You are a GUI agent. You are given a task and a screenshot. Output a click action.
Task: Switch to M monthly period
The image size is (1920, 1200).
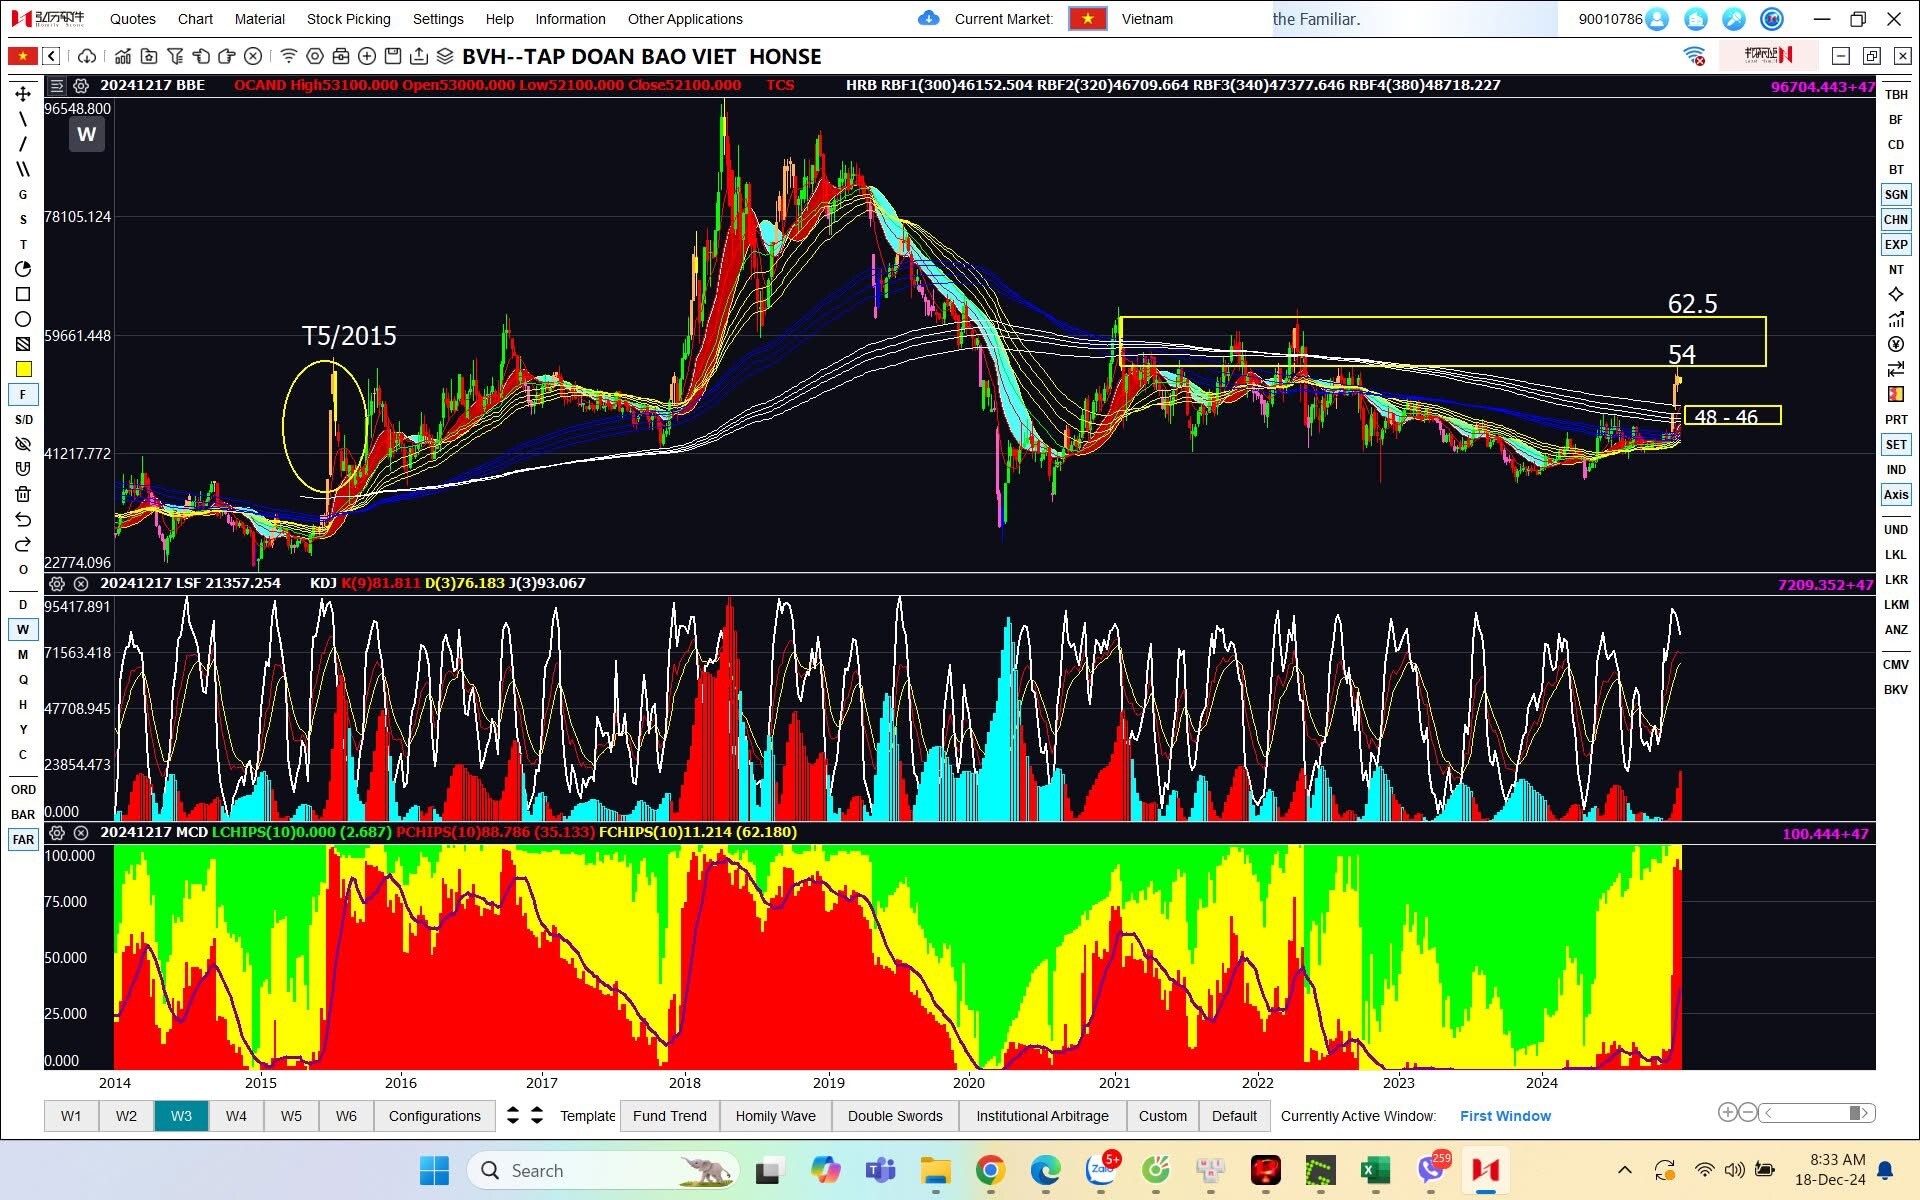(x=23, y=654)
